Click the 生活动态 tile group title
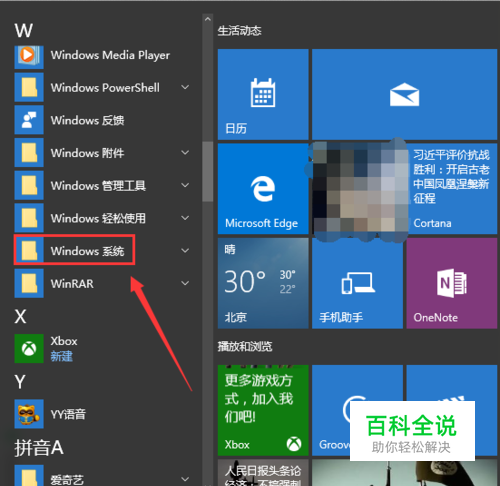Viewport: 500px width, 486px height. (239, 31)
